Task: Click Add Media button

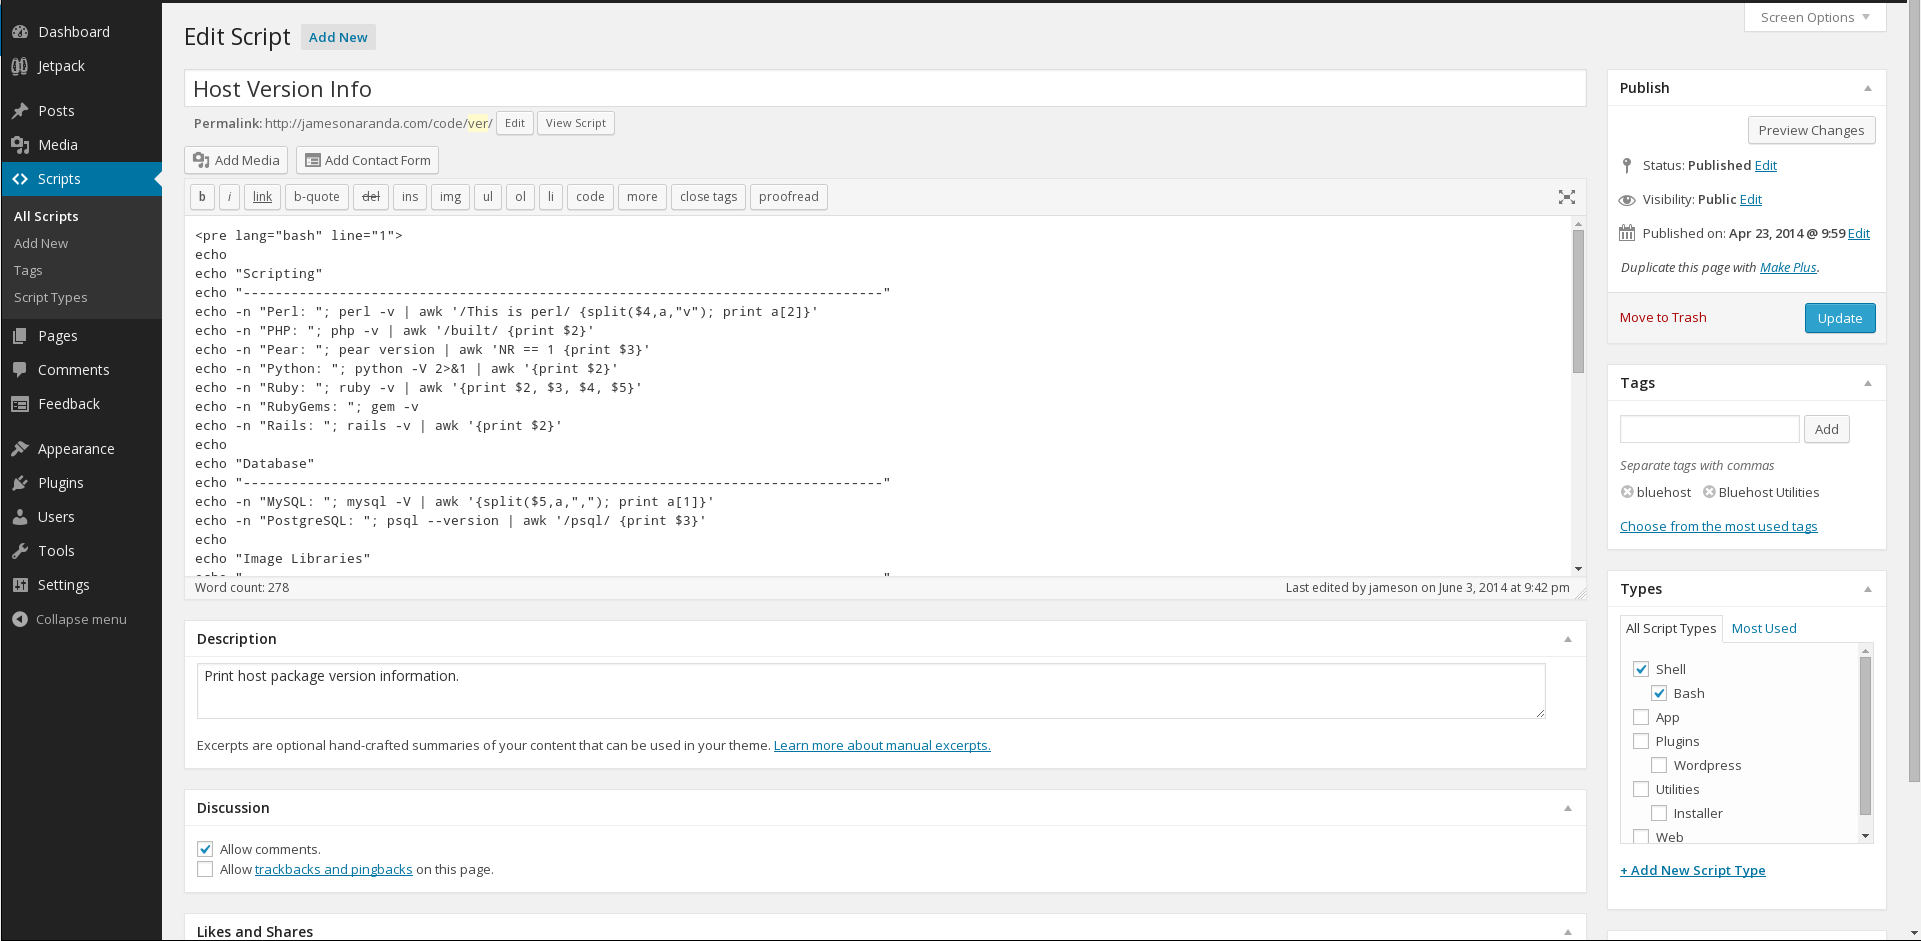Action: pos(236,160)
